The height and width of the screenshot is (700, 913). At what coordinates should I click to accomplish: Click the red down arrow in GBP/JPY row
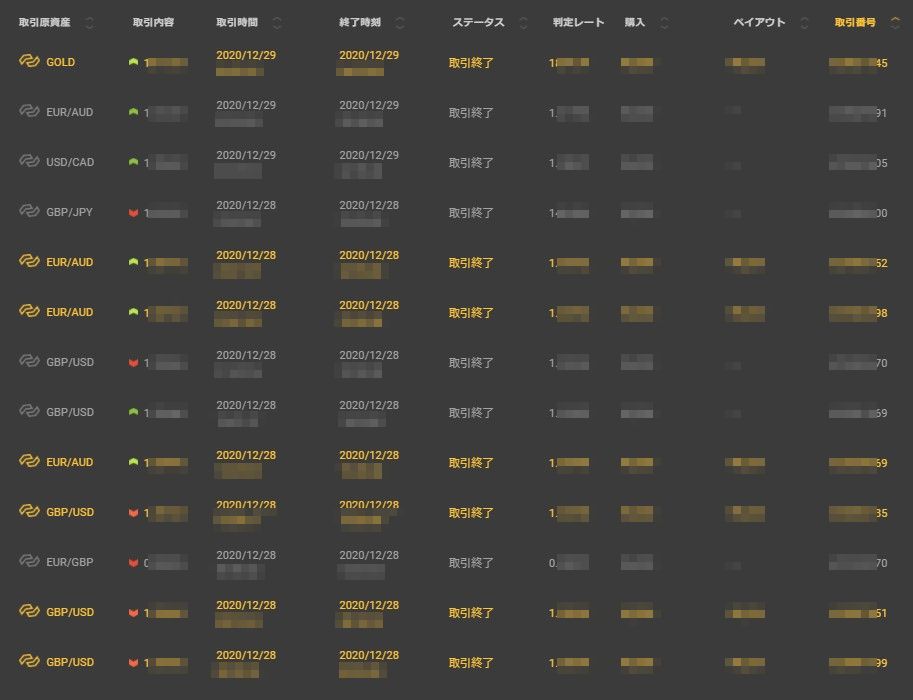[x=133, y=212]
